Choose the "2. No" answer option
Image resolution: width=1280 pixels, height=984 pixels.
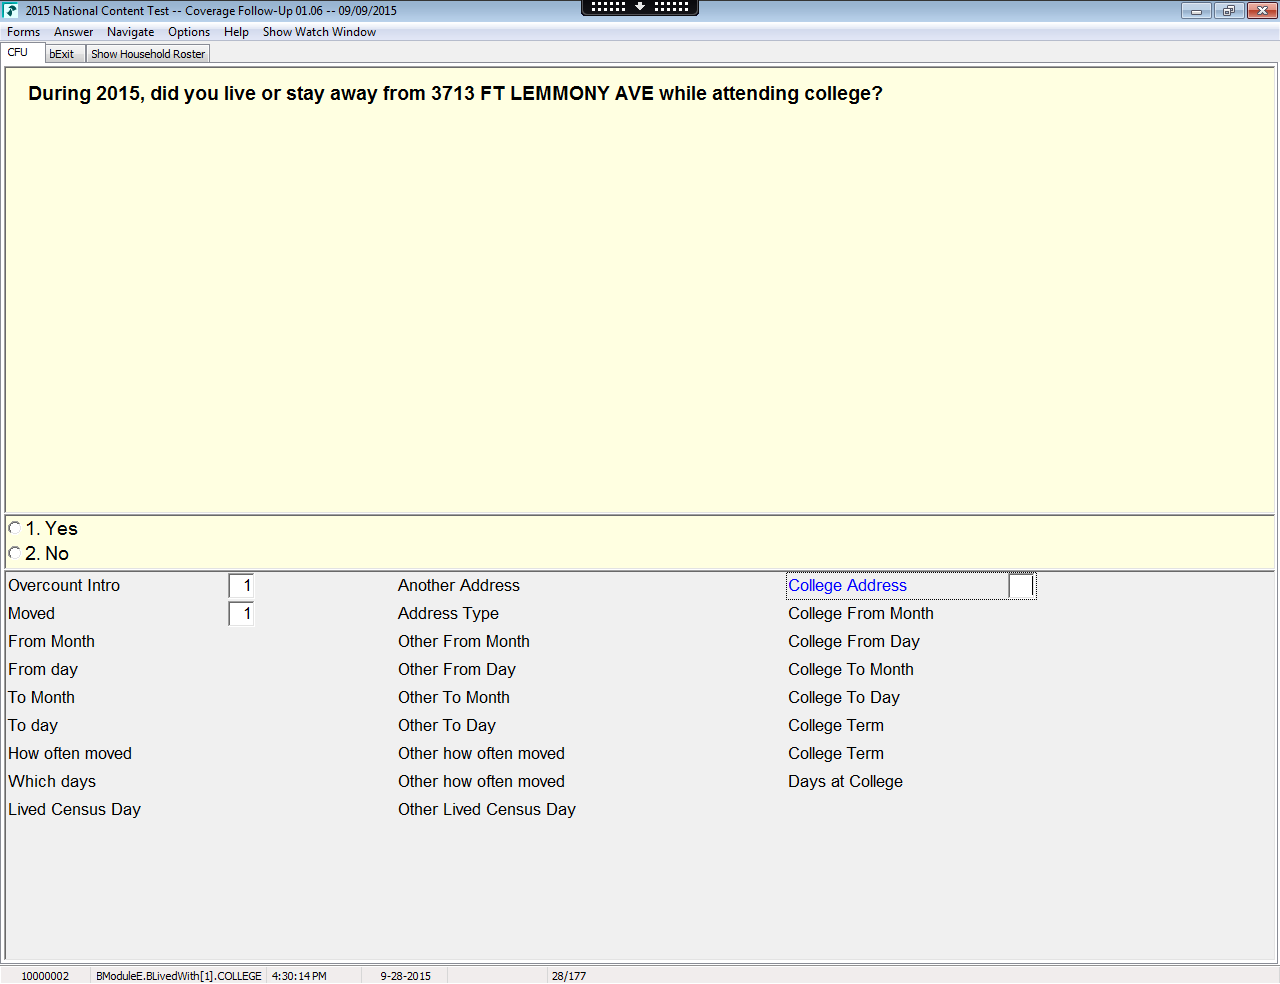coord(15,554)
